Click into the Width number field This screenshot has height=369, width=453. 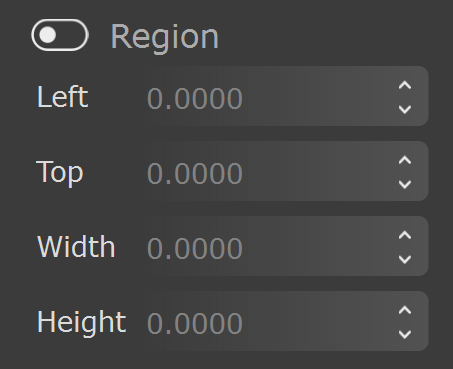285,246
